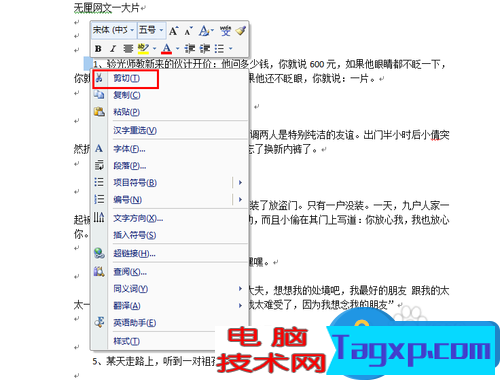Expand the 项目符号(B) submenu arrow
Screen dimensions: 500x380
(x=240, y=183)
